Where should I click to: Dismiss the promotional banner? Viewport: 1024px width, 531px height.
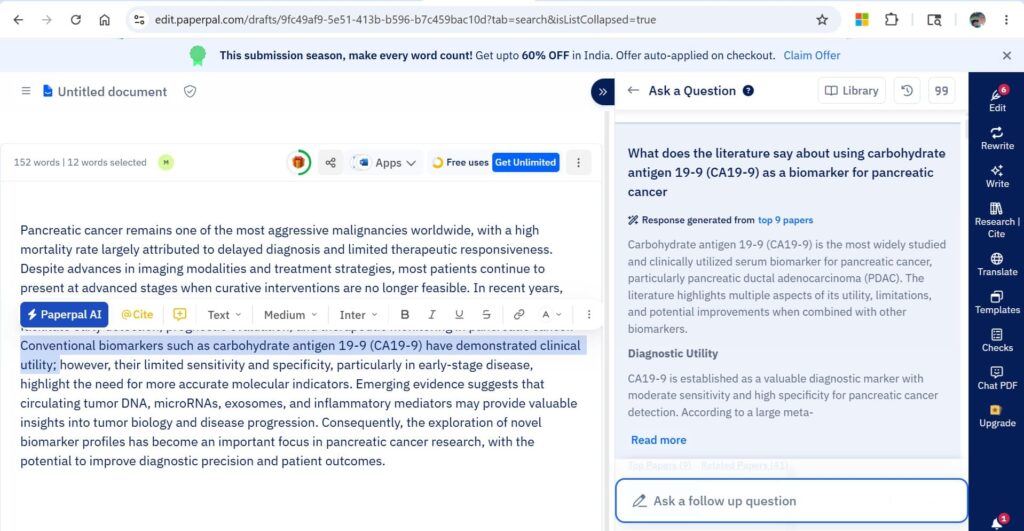(x=1006, y=56)
